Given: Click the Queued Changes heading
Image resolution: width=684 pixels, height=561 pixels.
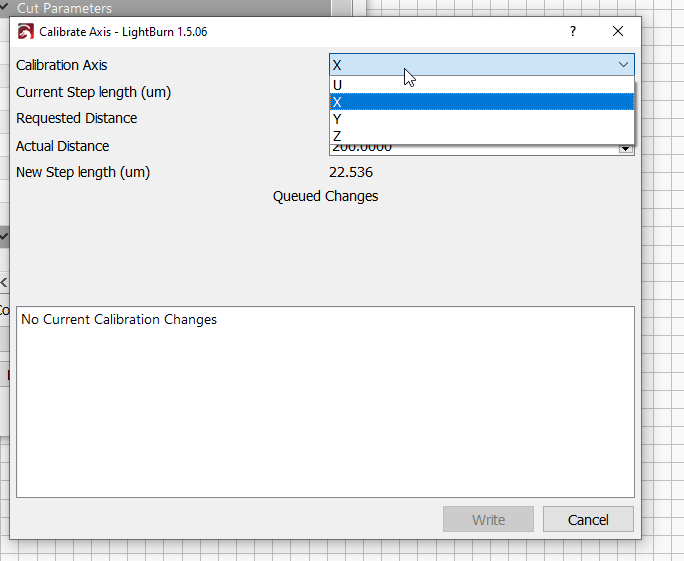Looking at the screenshot, I should tap(325, 196).
